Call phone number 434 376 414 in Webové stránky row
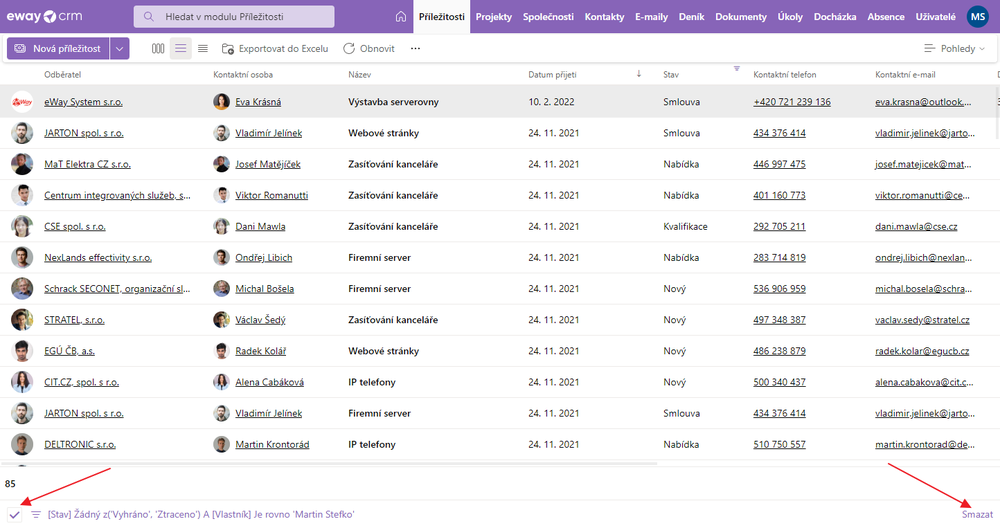1000x528 pixels. click(779, 133)
